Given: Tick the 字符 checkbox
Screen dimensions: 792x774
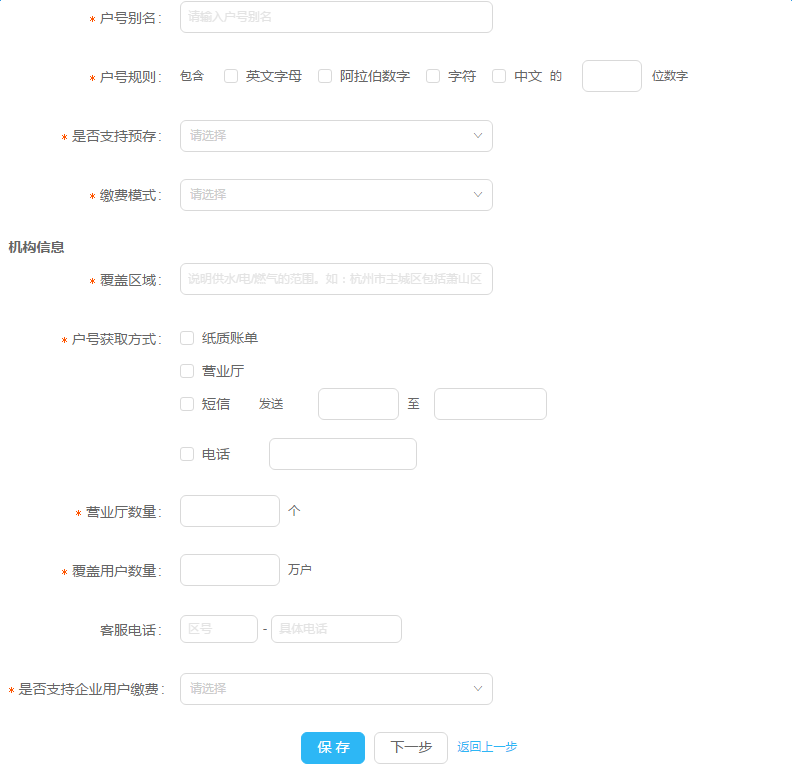Looking at the screenshot, I should pos(433,76).
